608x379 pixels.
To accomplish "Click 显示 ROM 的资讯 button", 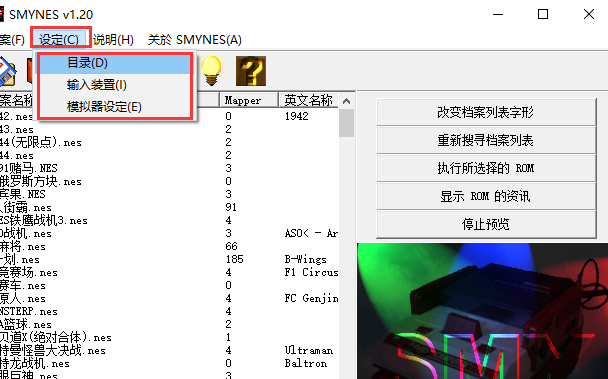I will (486, 196).
